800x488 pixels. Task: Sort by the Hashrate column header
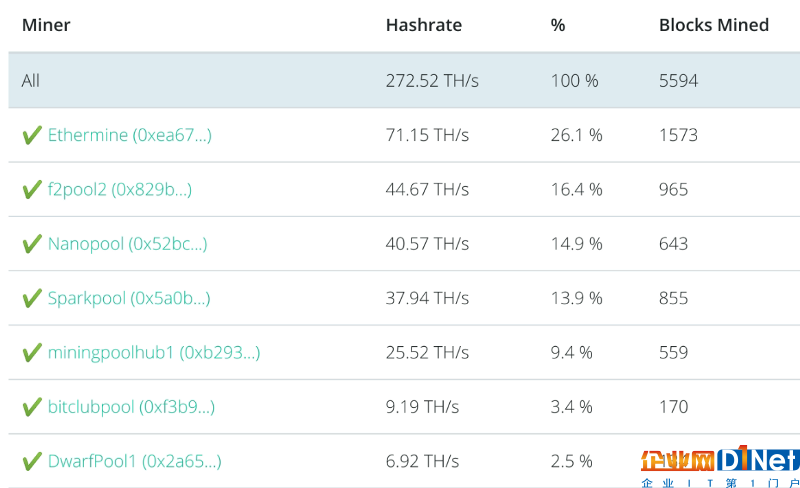423,25
